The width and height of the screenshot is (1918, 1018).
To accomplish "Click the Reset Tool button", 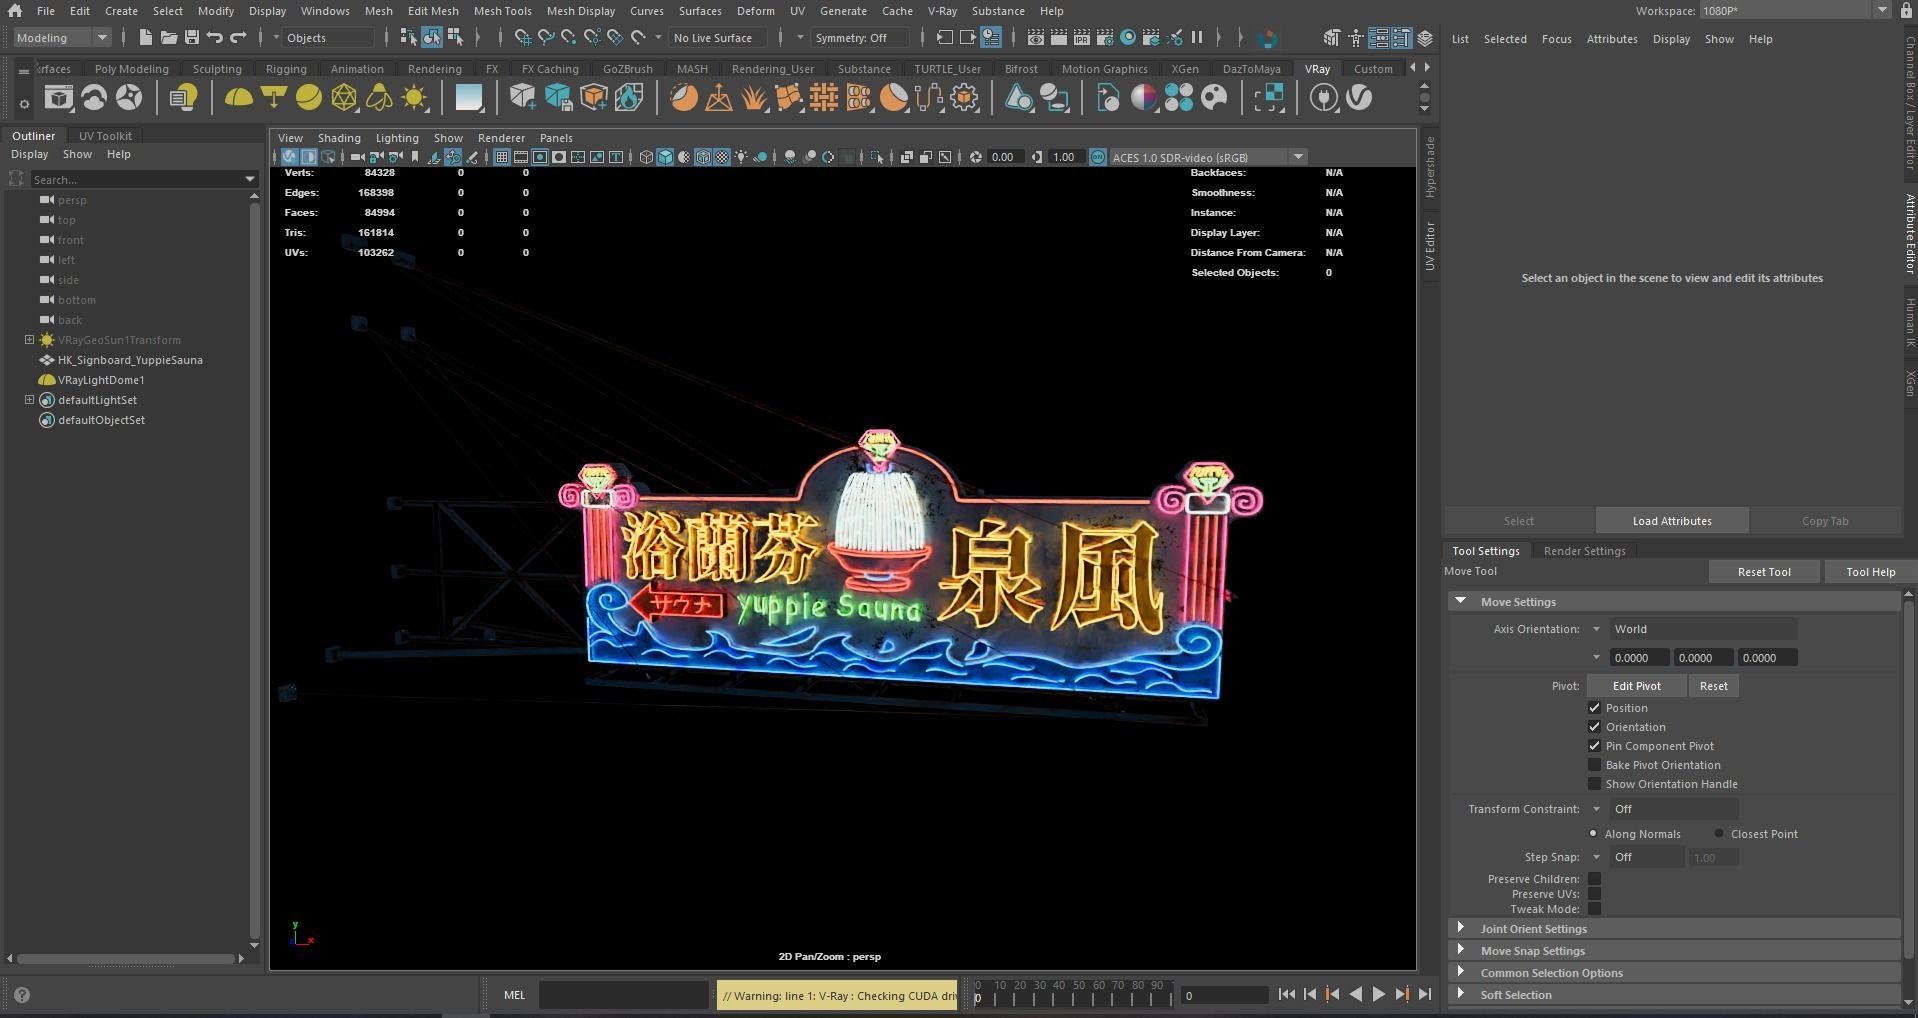I will point(1764,572).
